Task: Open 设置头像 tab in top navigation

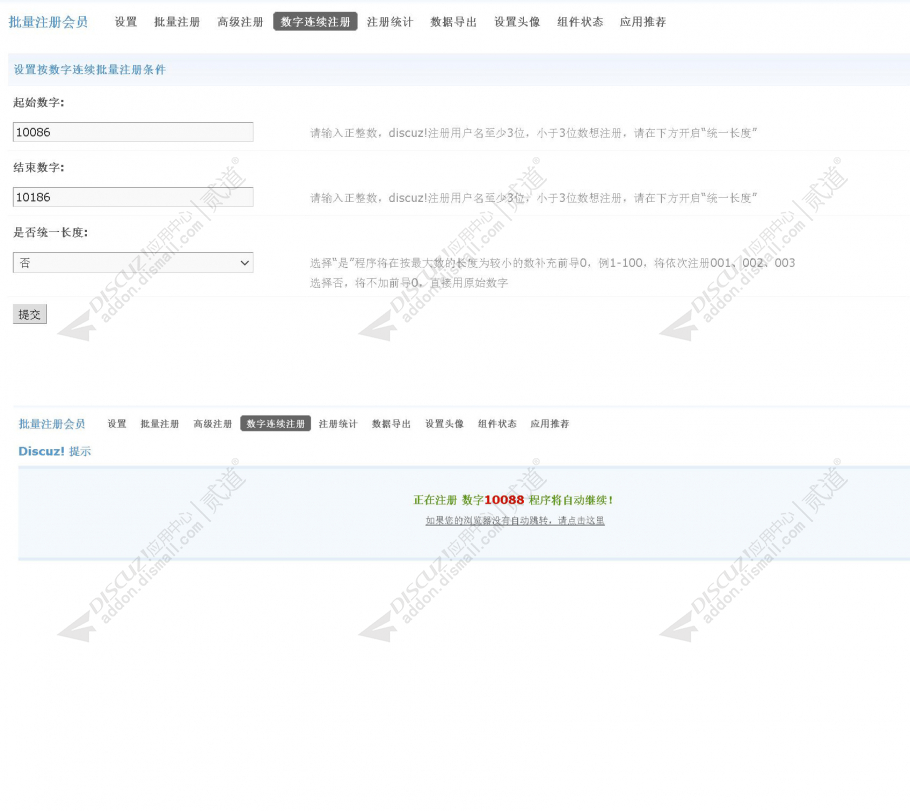Action: 517,22
